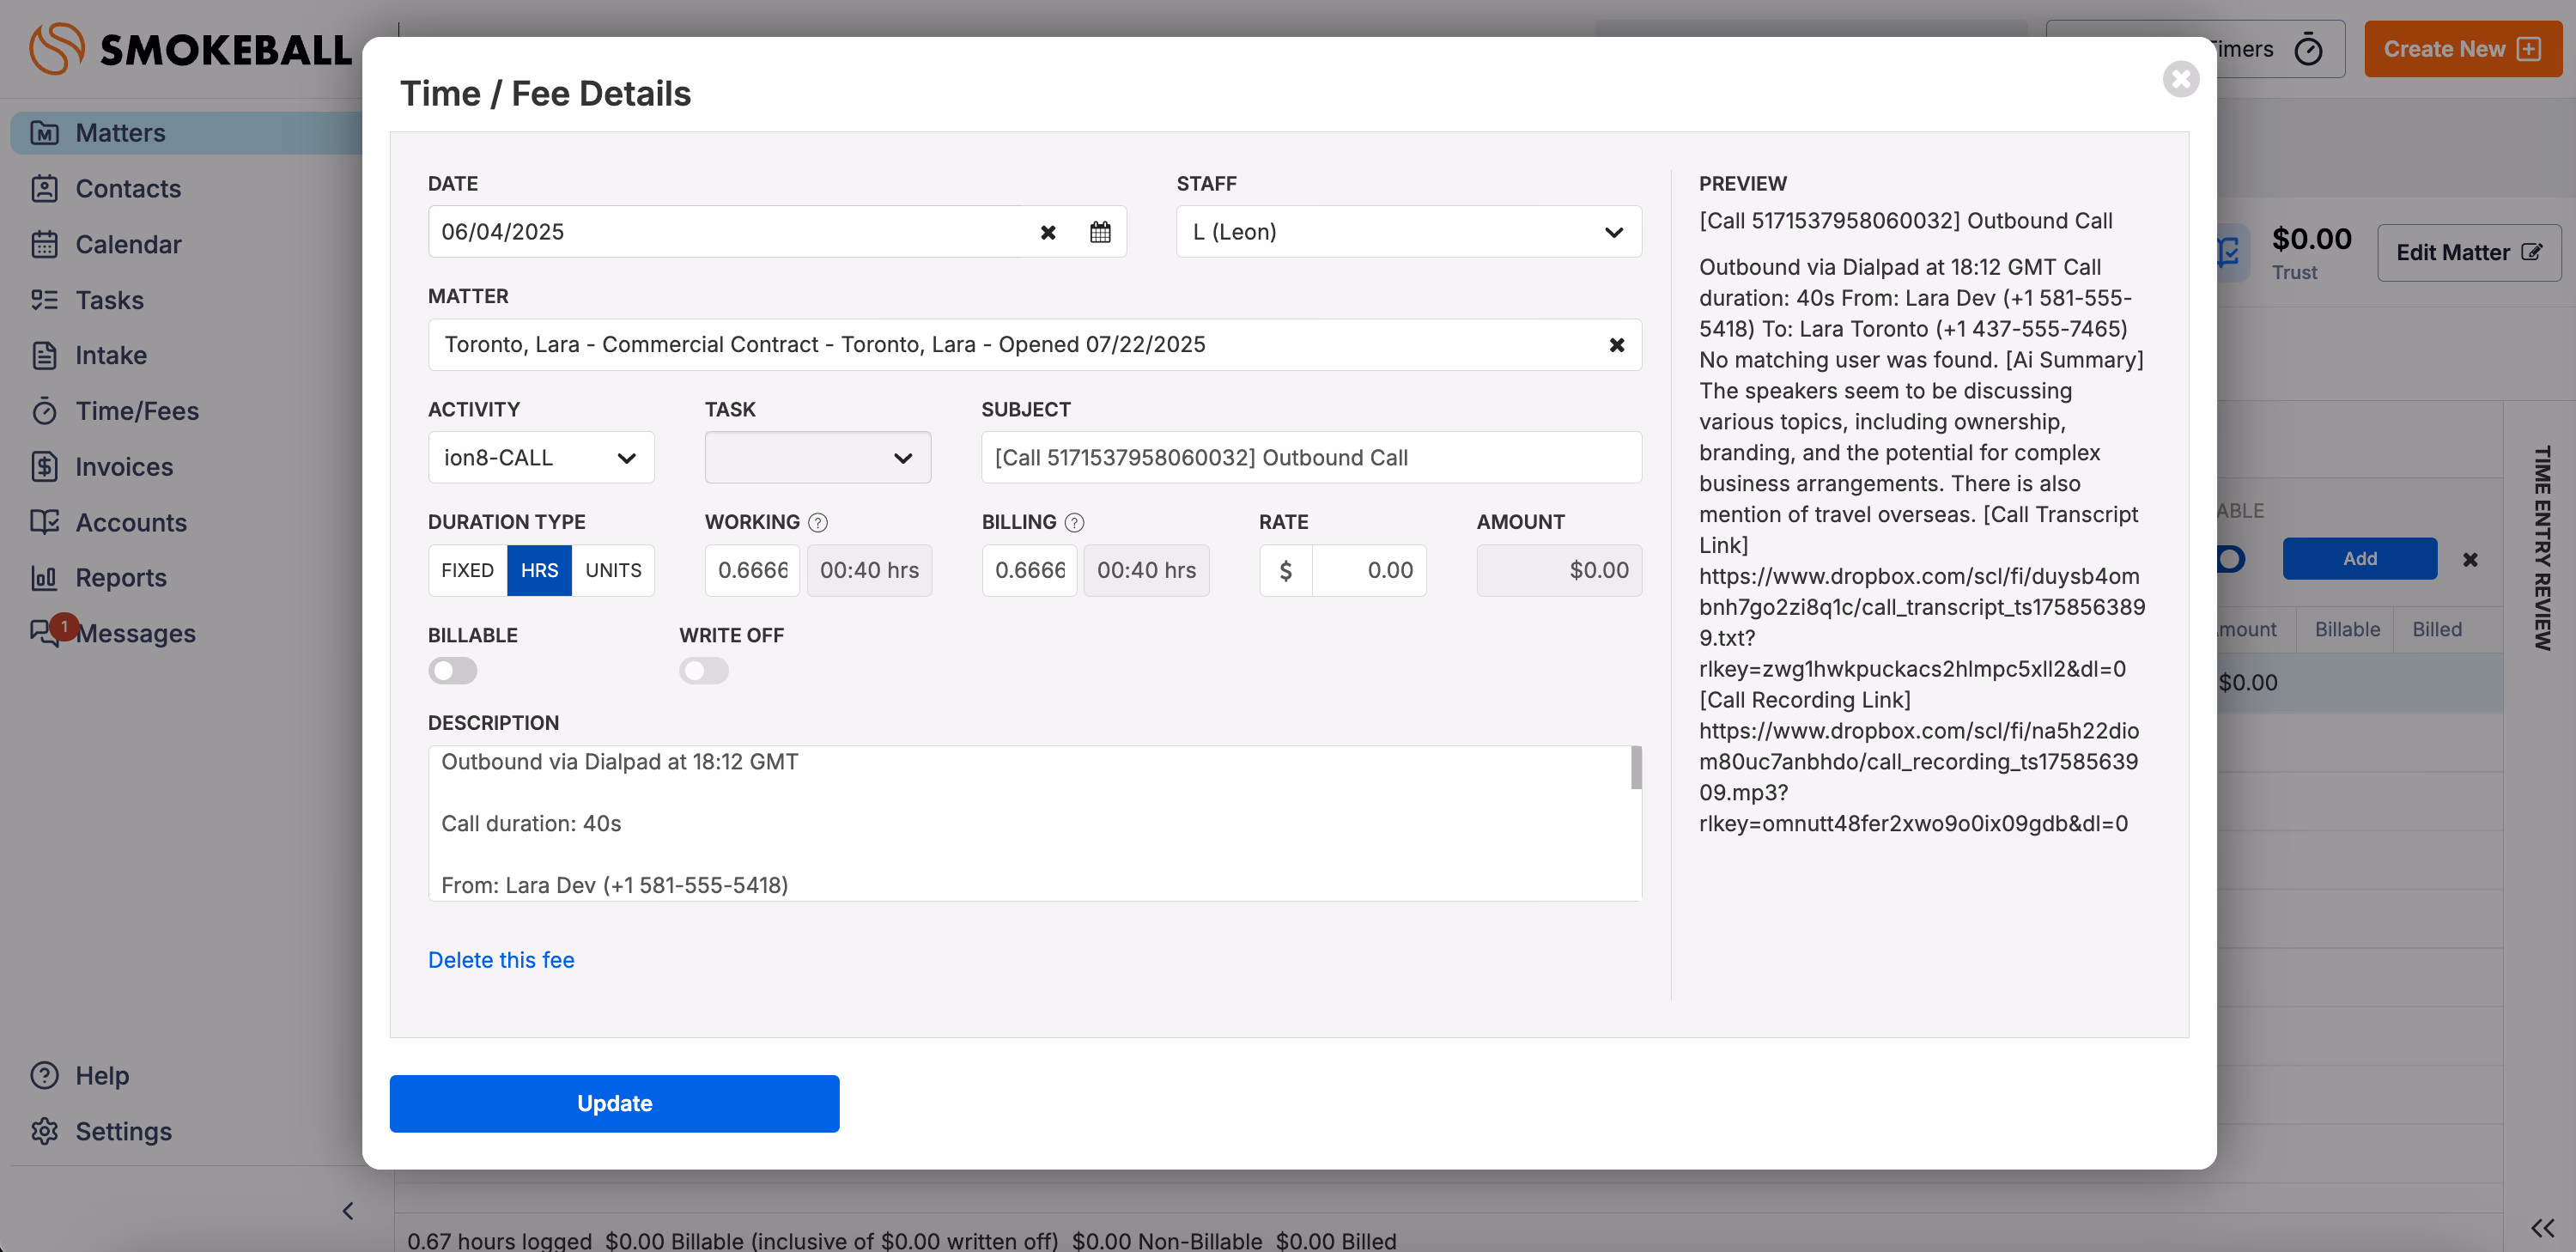Switch duration type to UNITS
Viewport: 2576px width, 1252px height.
613,570
